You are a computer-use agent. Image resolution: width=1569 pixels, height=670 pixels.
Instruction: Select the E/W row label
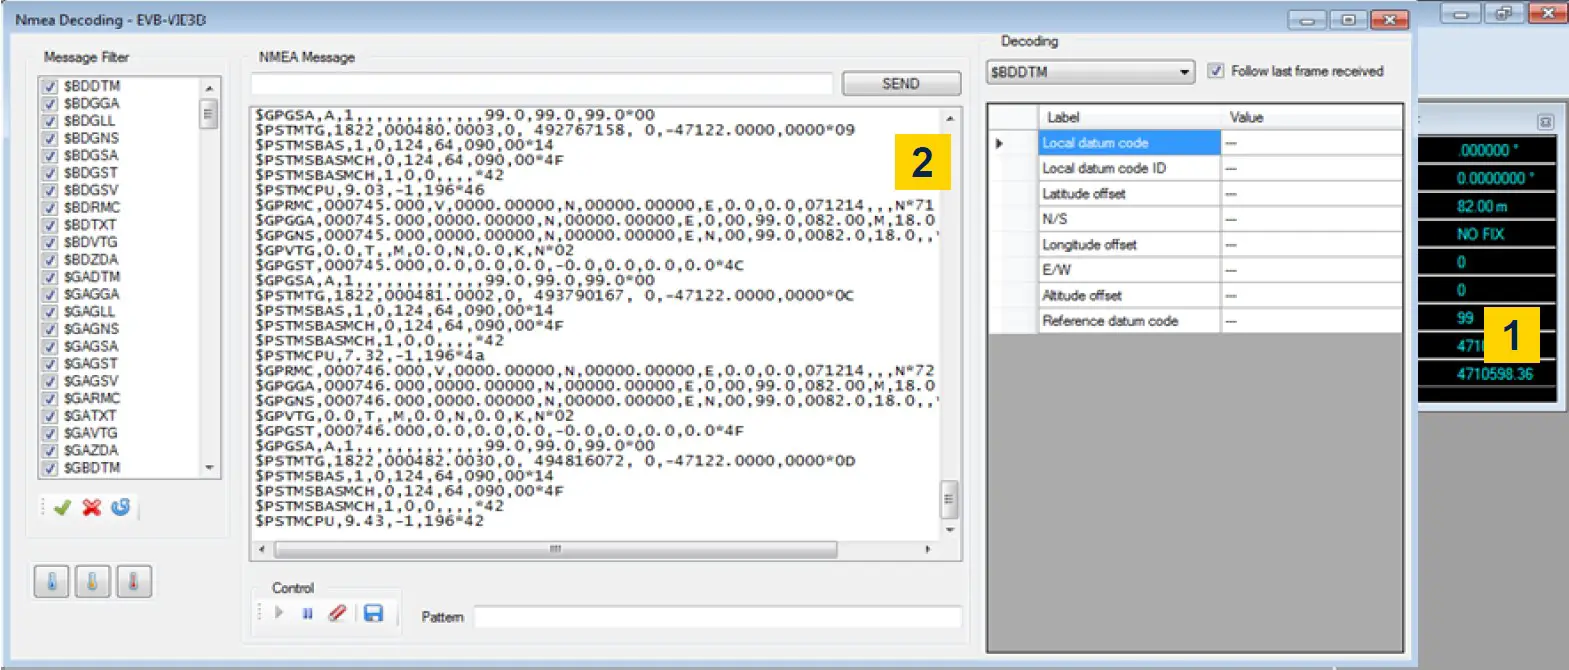click(x=1056, y=270)
